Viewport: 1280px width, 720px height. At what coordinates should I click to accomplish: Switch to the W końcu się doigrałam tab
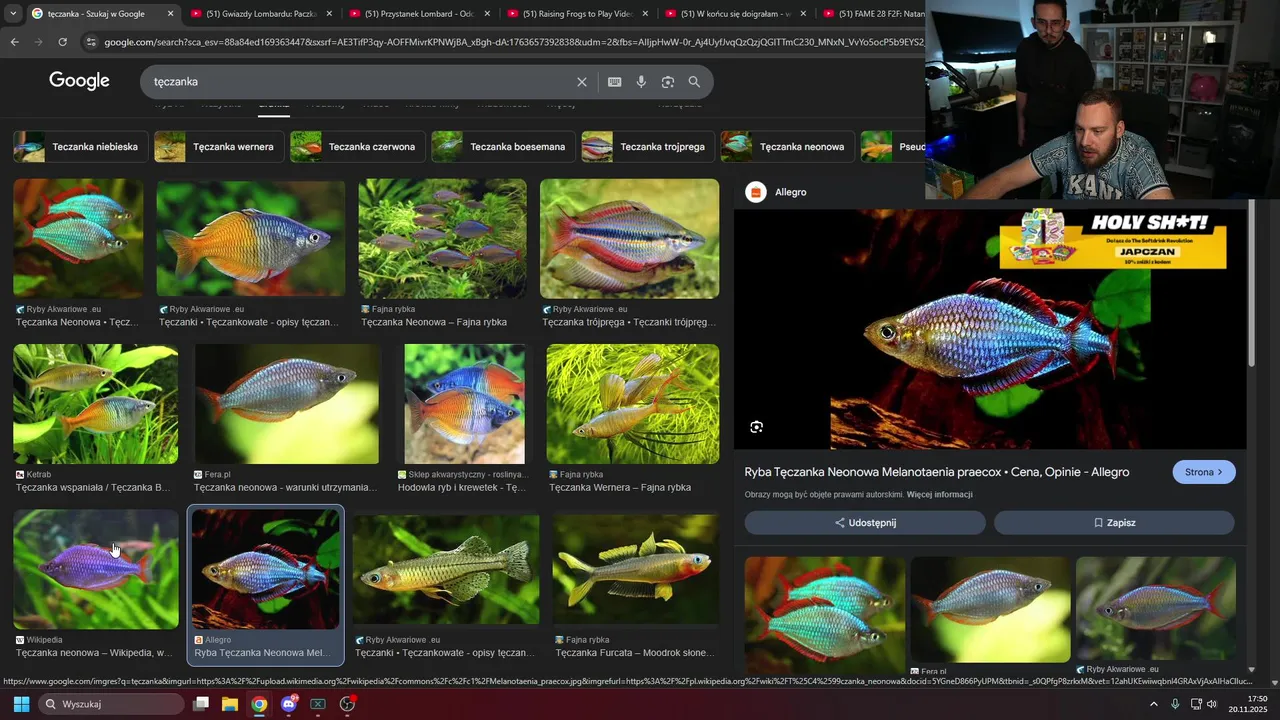[735, 14]
